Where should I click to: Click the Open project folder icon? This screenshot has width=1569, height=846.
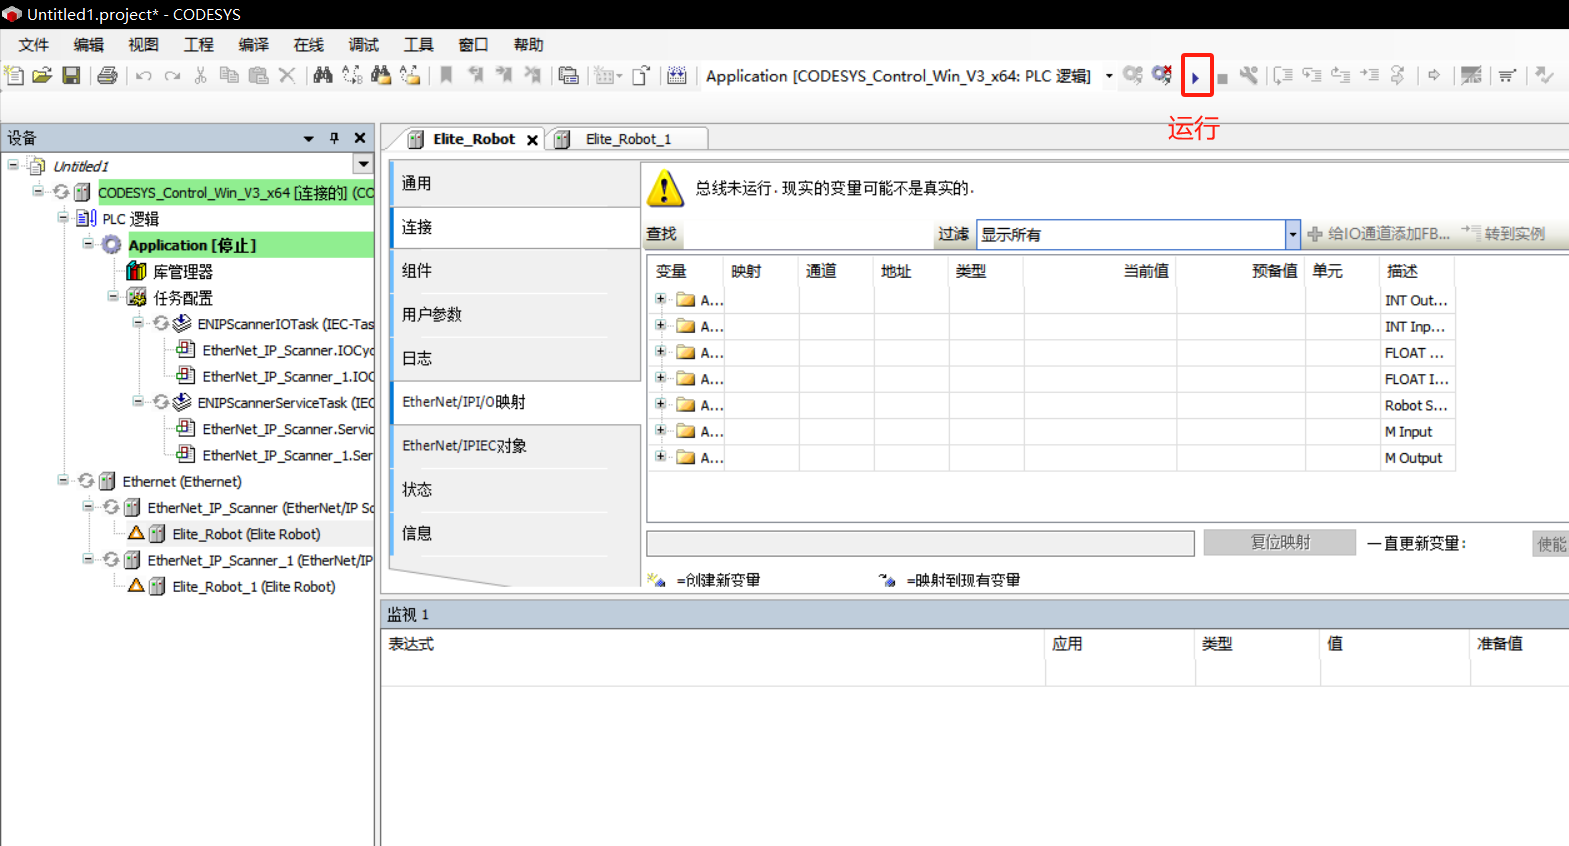(x=42, y=75)
